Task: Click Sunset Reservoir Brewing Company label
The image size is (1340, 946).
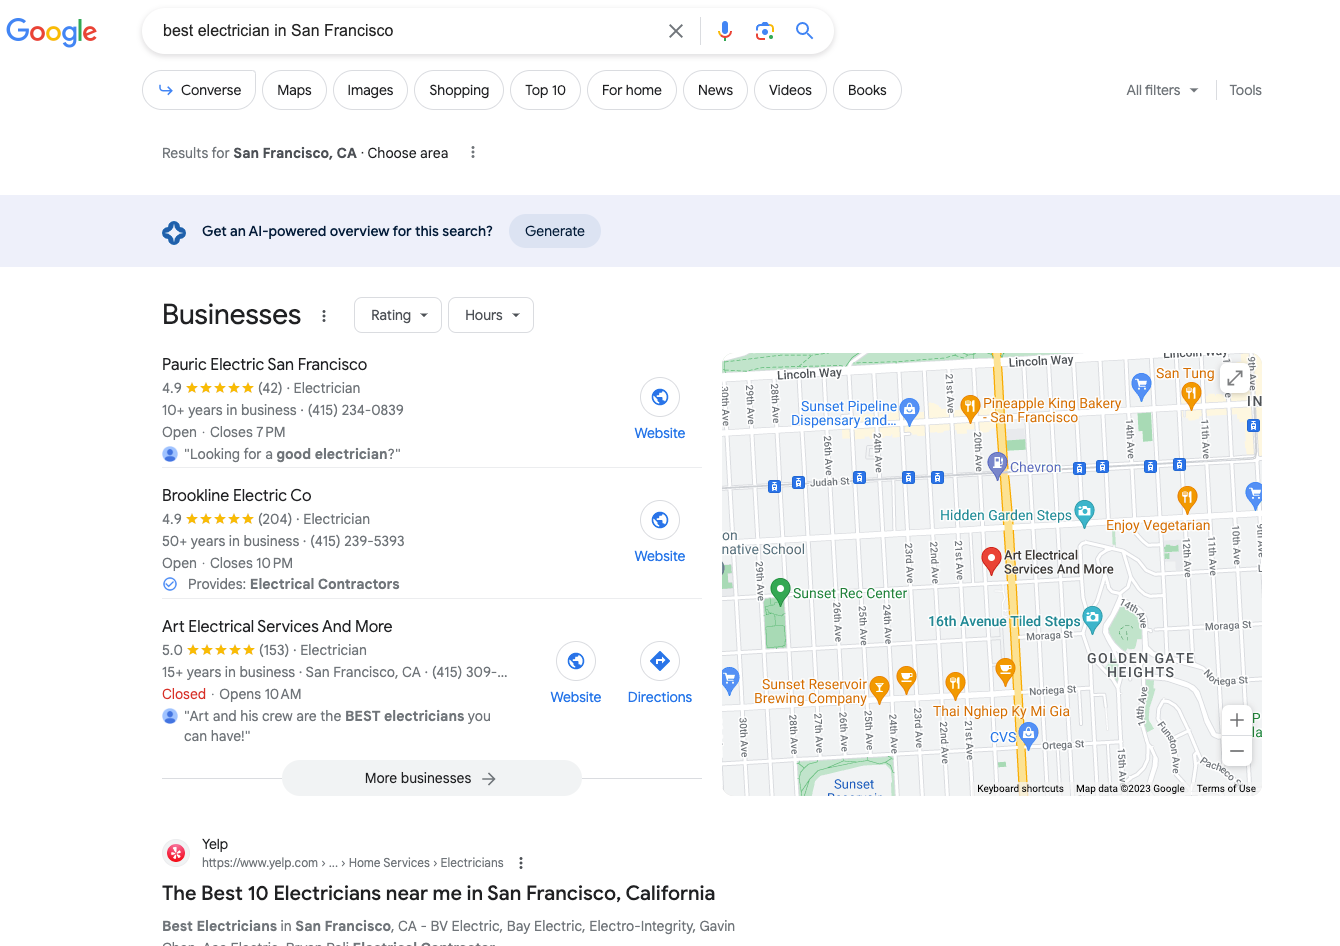Action: click(811, 691)
